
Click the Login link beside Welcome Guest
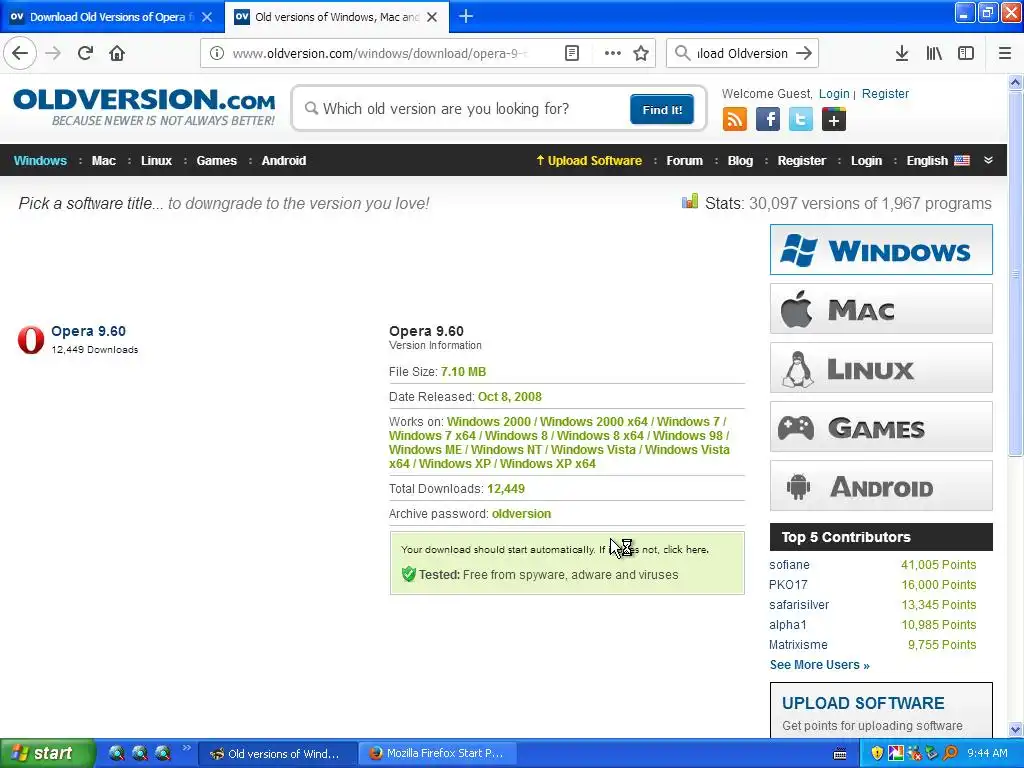pyautogui.click(x=834, y=93)
